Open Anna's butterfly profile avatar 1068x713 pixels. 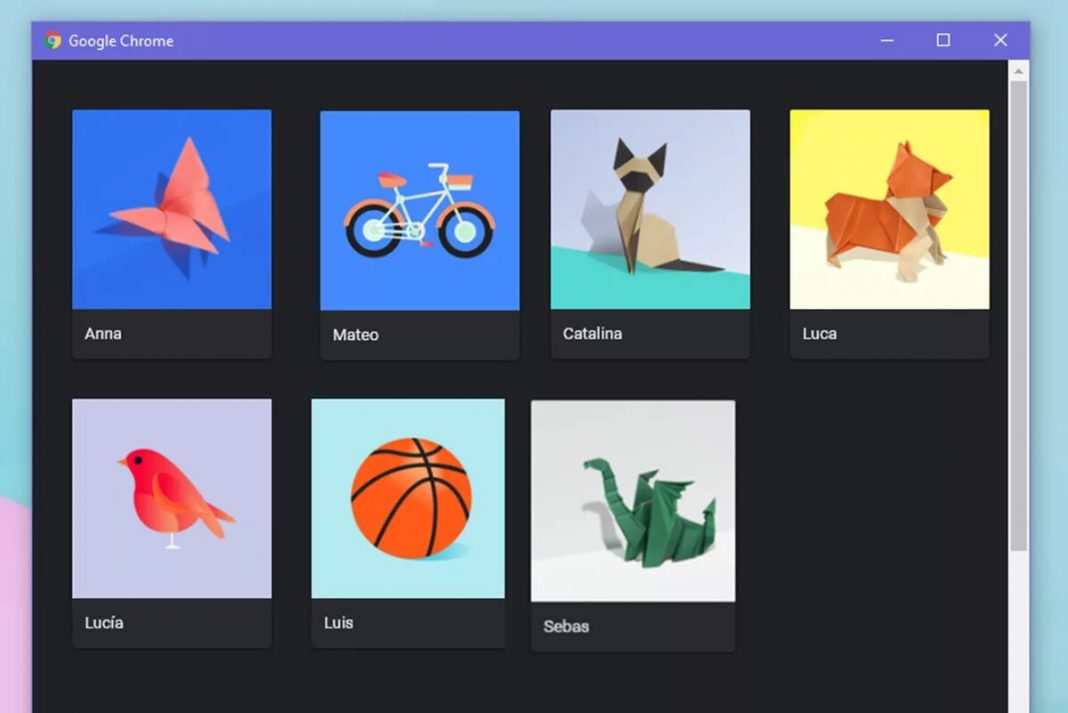pyautogui.click(x=171, y=207)
